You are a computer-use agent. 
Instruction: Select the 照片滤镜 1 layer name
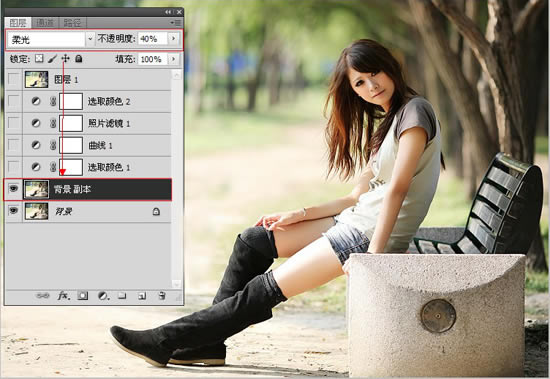(x=109, y=123)
